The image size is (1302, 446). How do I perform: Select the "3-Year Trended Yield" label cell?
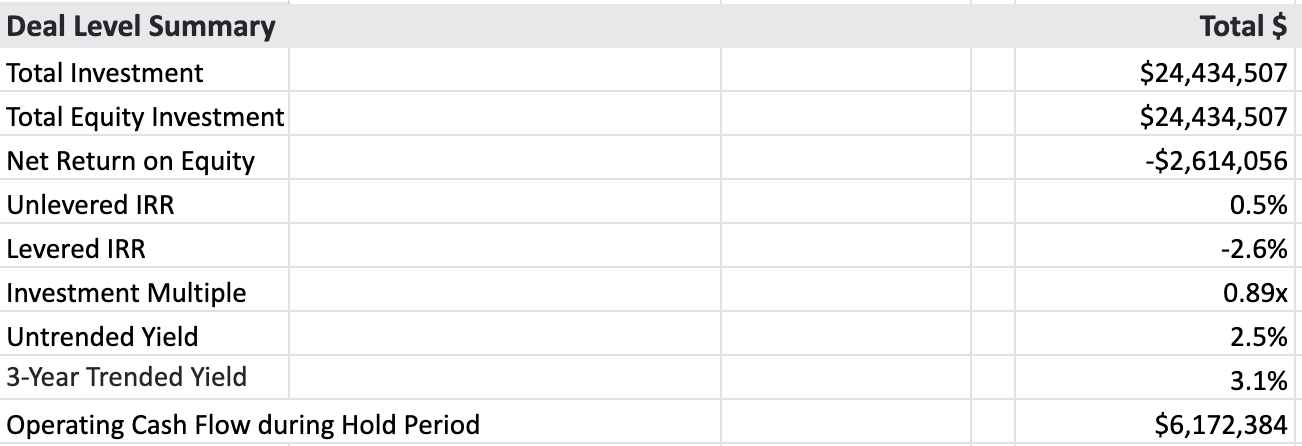pos(127,377)
